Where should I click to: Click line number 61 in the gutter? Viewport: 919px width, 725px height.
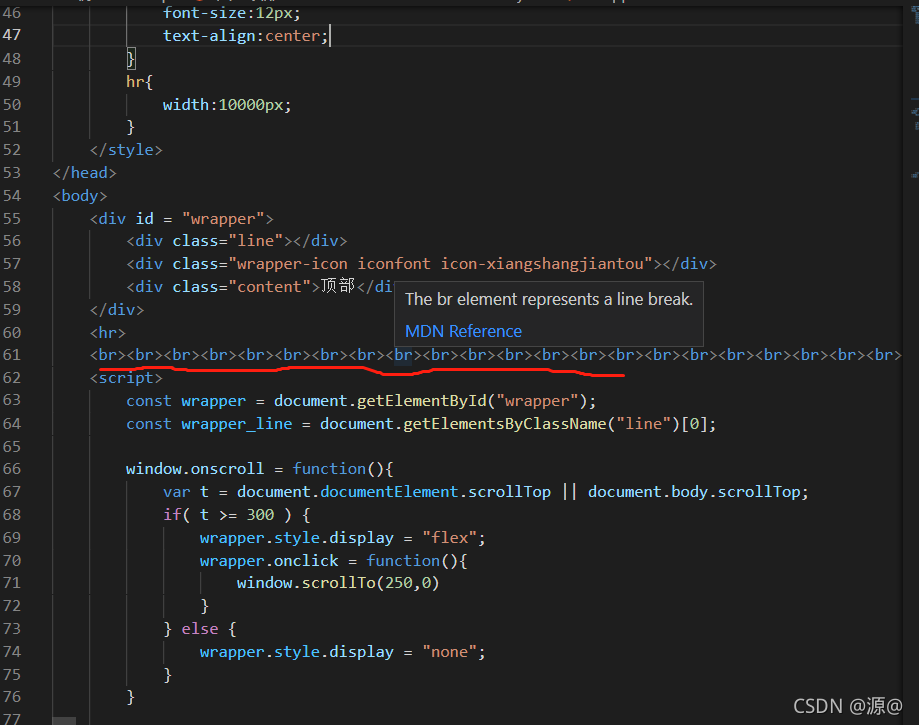pyautogui.click(x=12, y=355)
